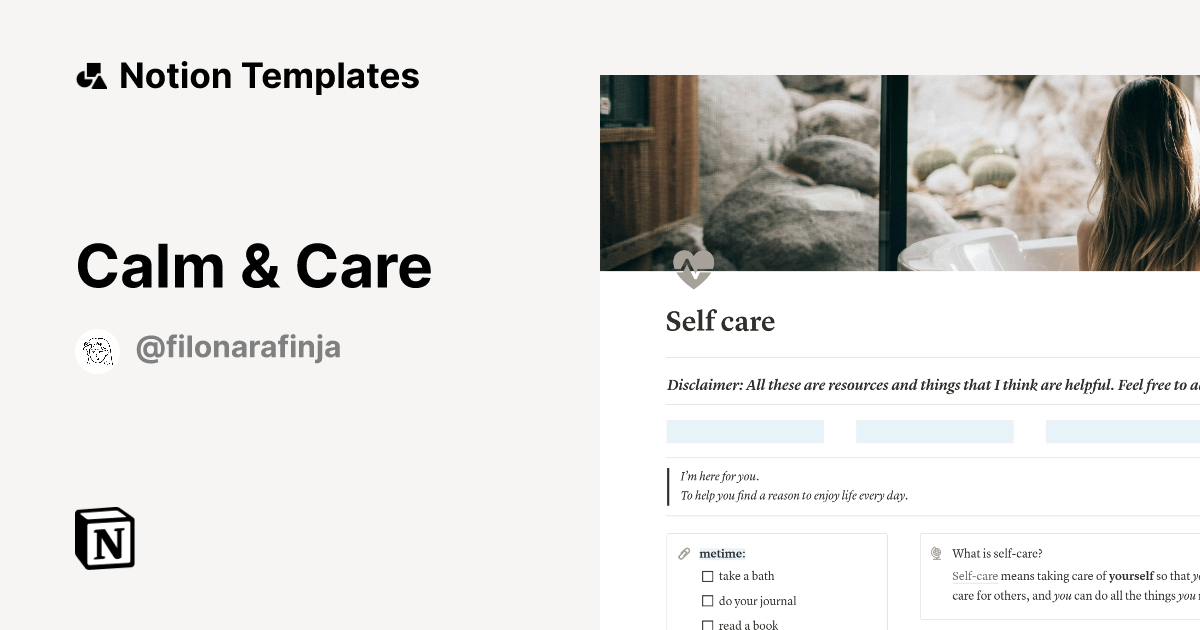Screen dimensions: 1200x630
Task: Click the black Notion "N" logo
Action: tap(103, 539)
